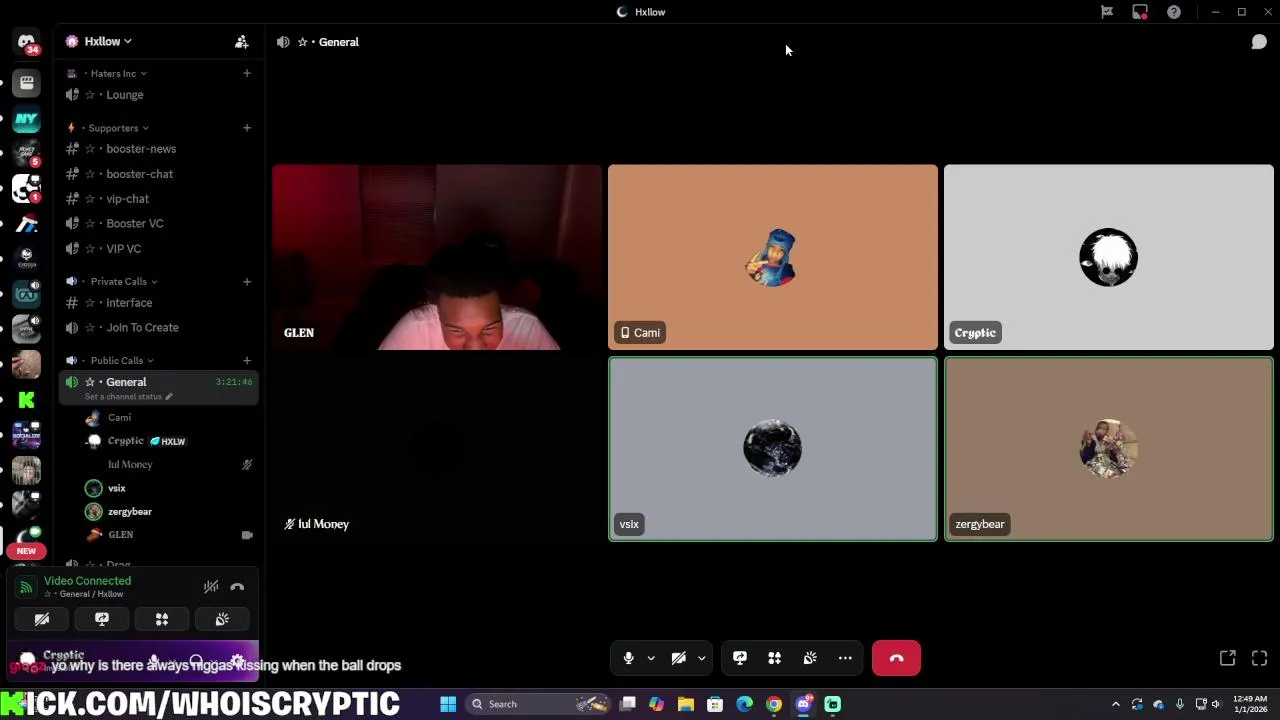Image resolution: width=1280 pixels, height=720 pixels.
Task: Select General voice channel in sidebar
Action: click(x=125, y=382)
